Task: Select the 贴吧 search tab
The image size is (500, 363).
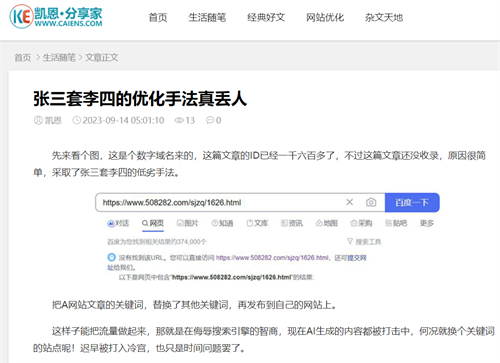Action: (x=396, y=223)
